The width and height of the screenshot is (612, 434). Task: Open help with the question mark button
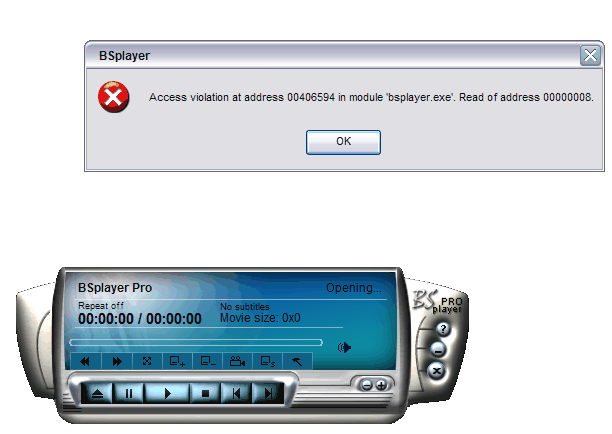click(443, 329)
